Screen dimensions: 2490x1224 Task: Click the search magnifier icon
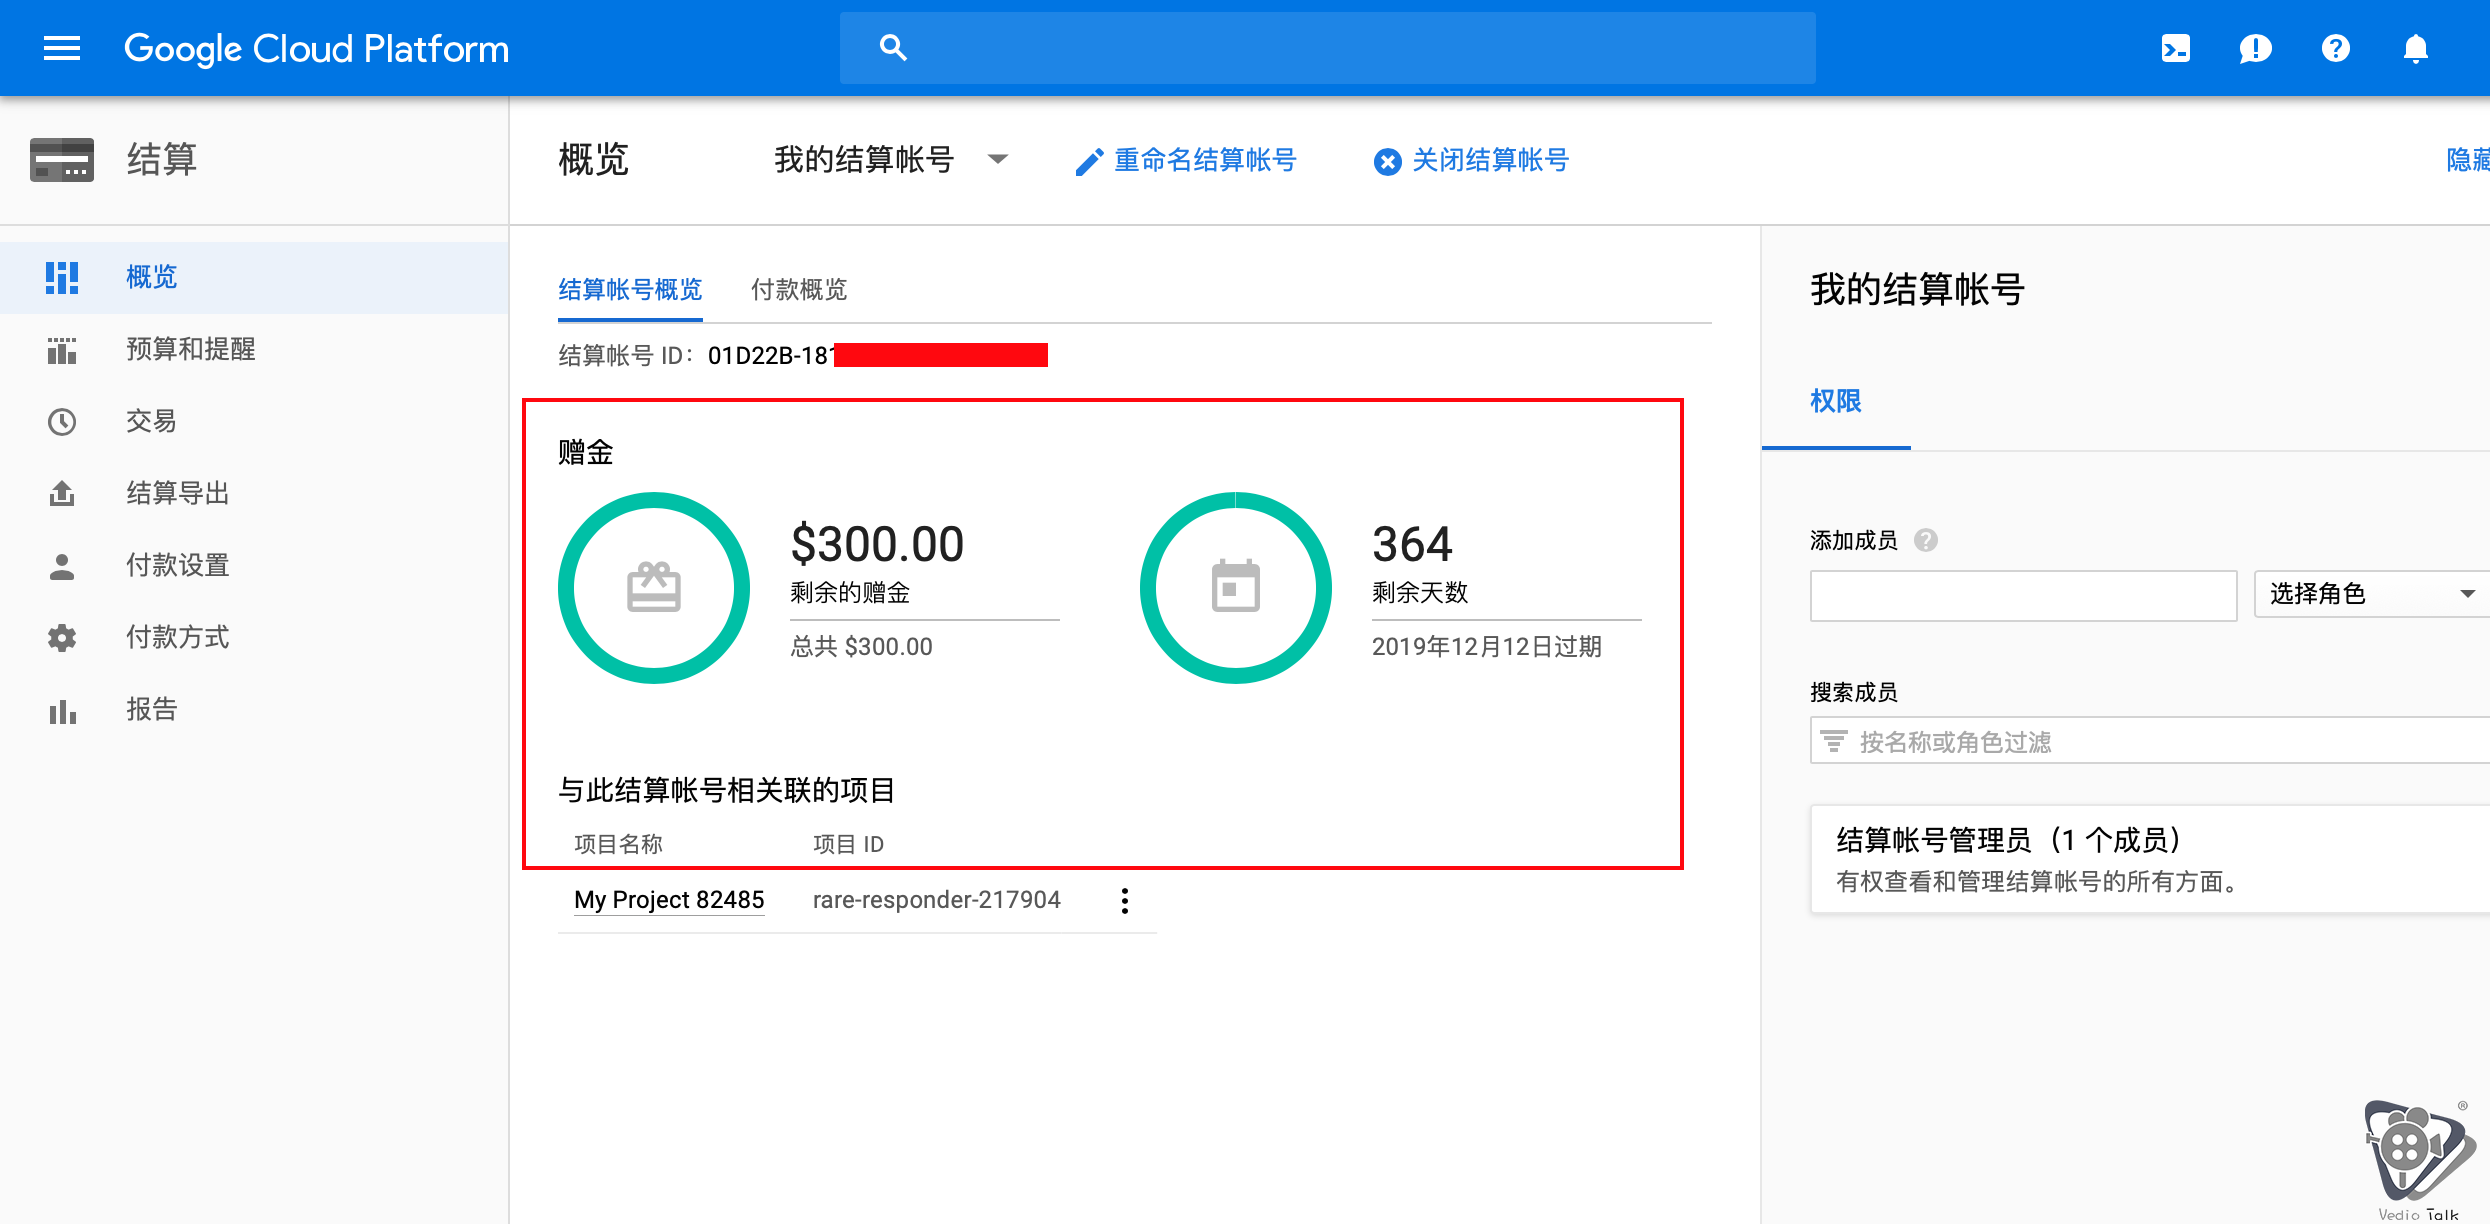(x=893, y=48)
